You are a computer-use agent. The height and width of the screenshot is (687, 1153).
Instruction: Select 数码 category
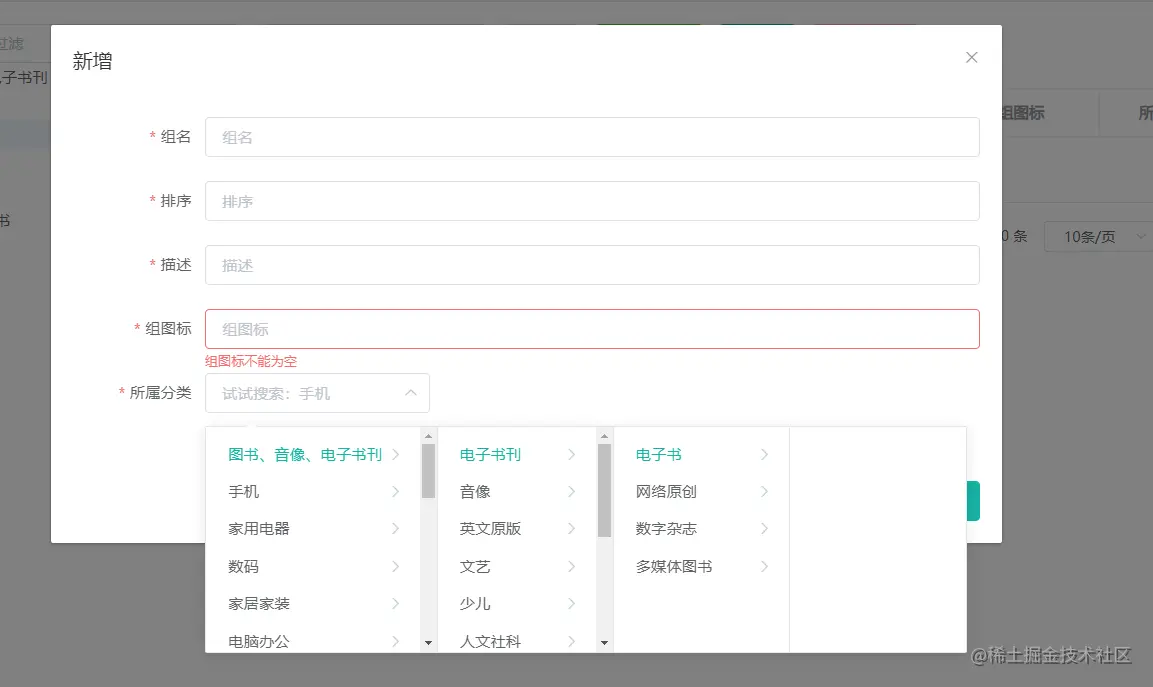(x=243, y=566)
